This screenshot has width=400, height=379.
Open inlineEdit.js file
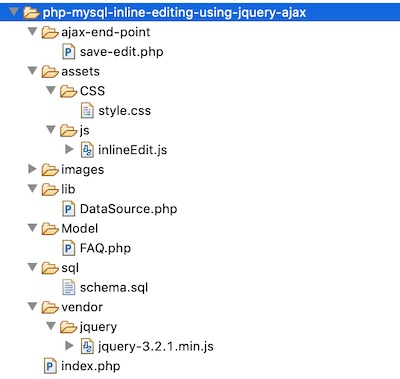click(x=132, y=150)
